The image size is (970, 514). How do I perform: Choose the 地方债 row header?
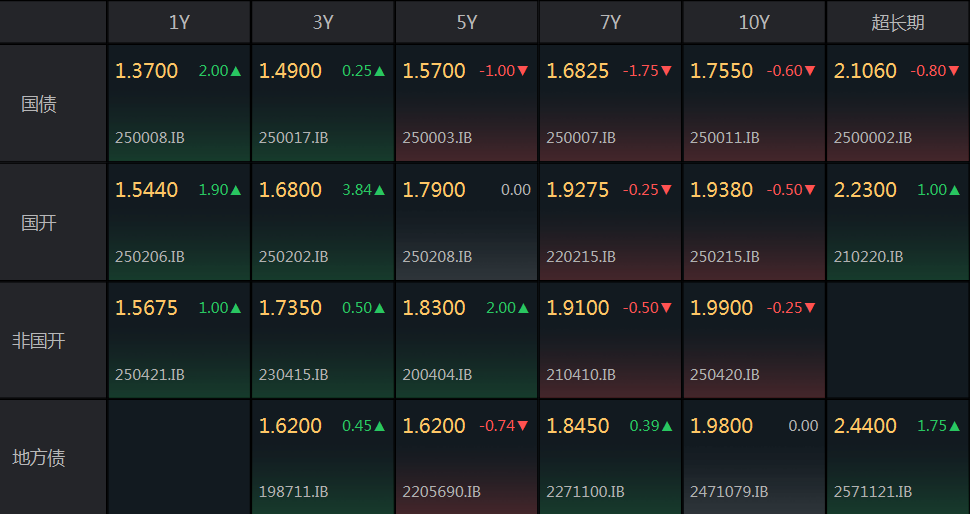[39, 458]
